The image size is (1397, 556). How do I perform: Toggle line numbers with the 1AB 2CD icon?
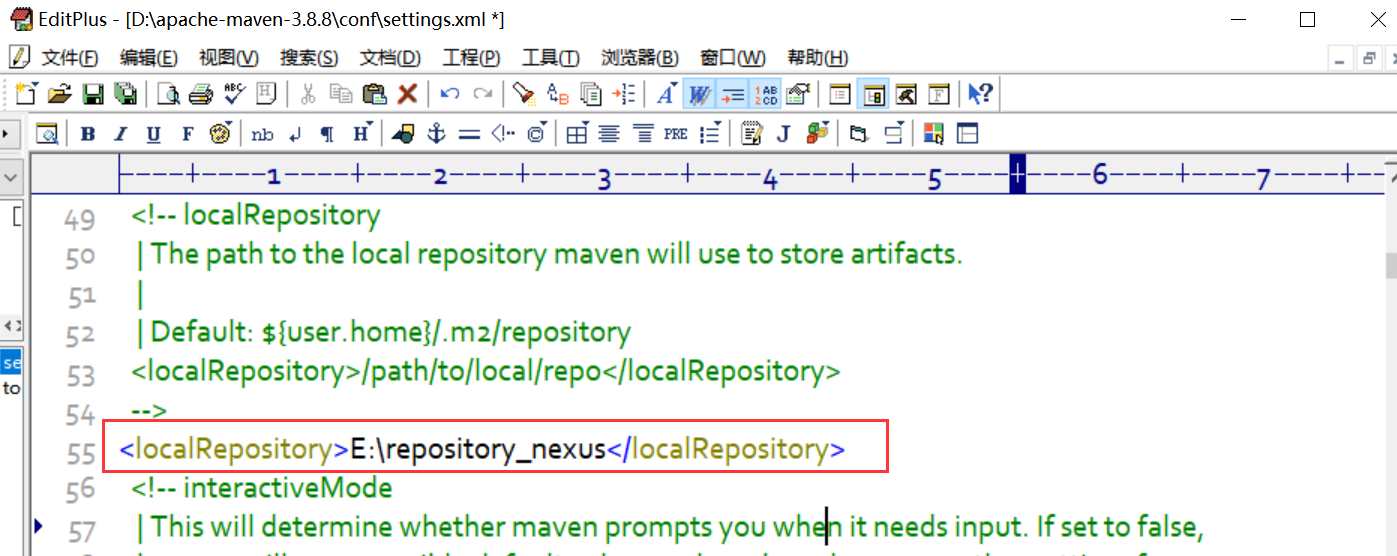tap(766, 94)
